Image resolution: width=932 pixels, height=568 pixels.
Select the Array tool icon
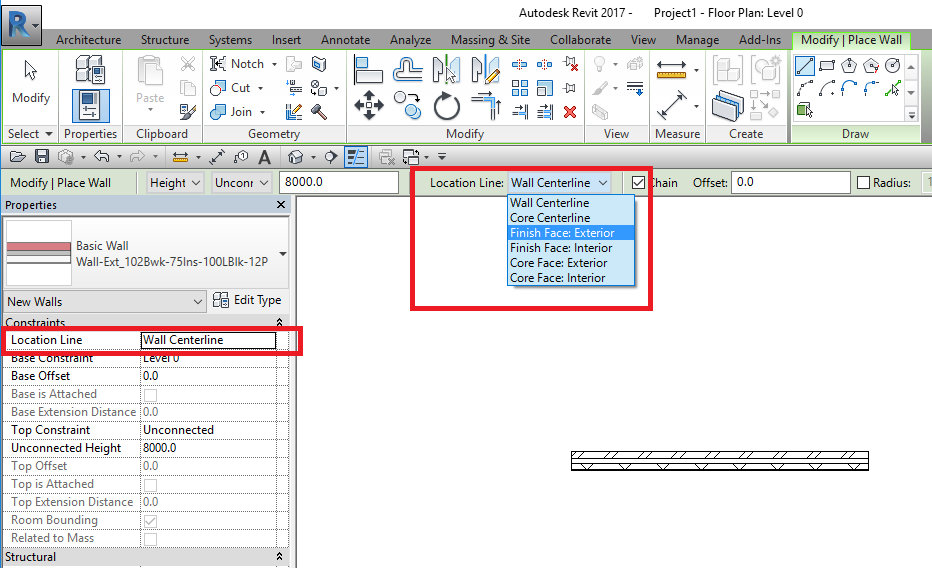click(519, 89)
